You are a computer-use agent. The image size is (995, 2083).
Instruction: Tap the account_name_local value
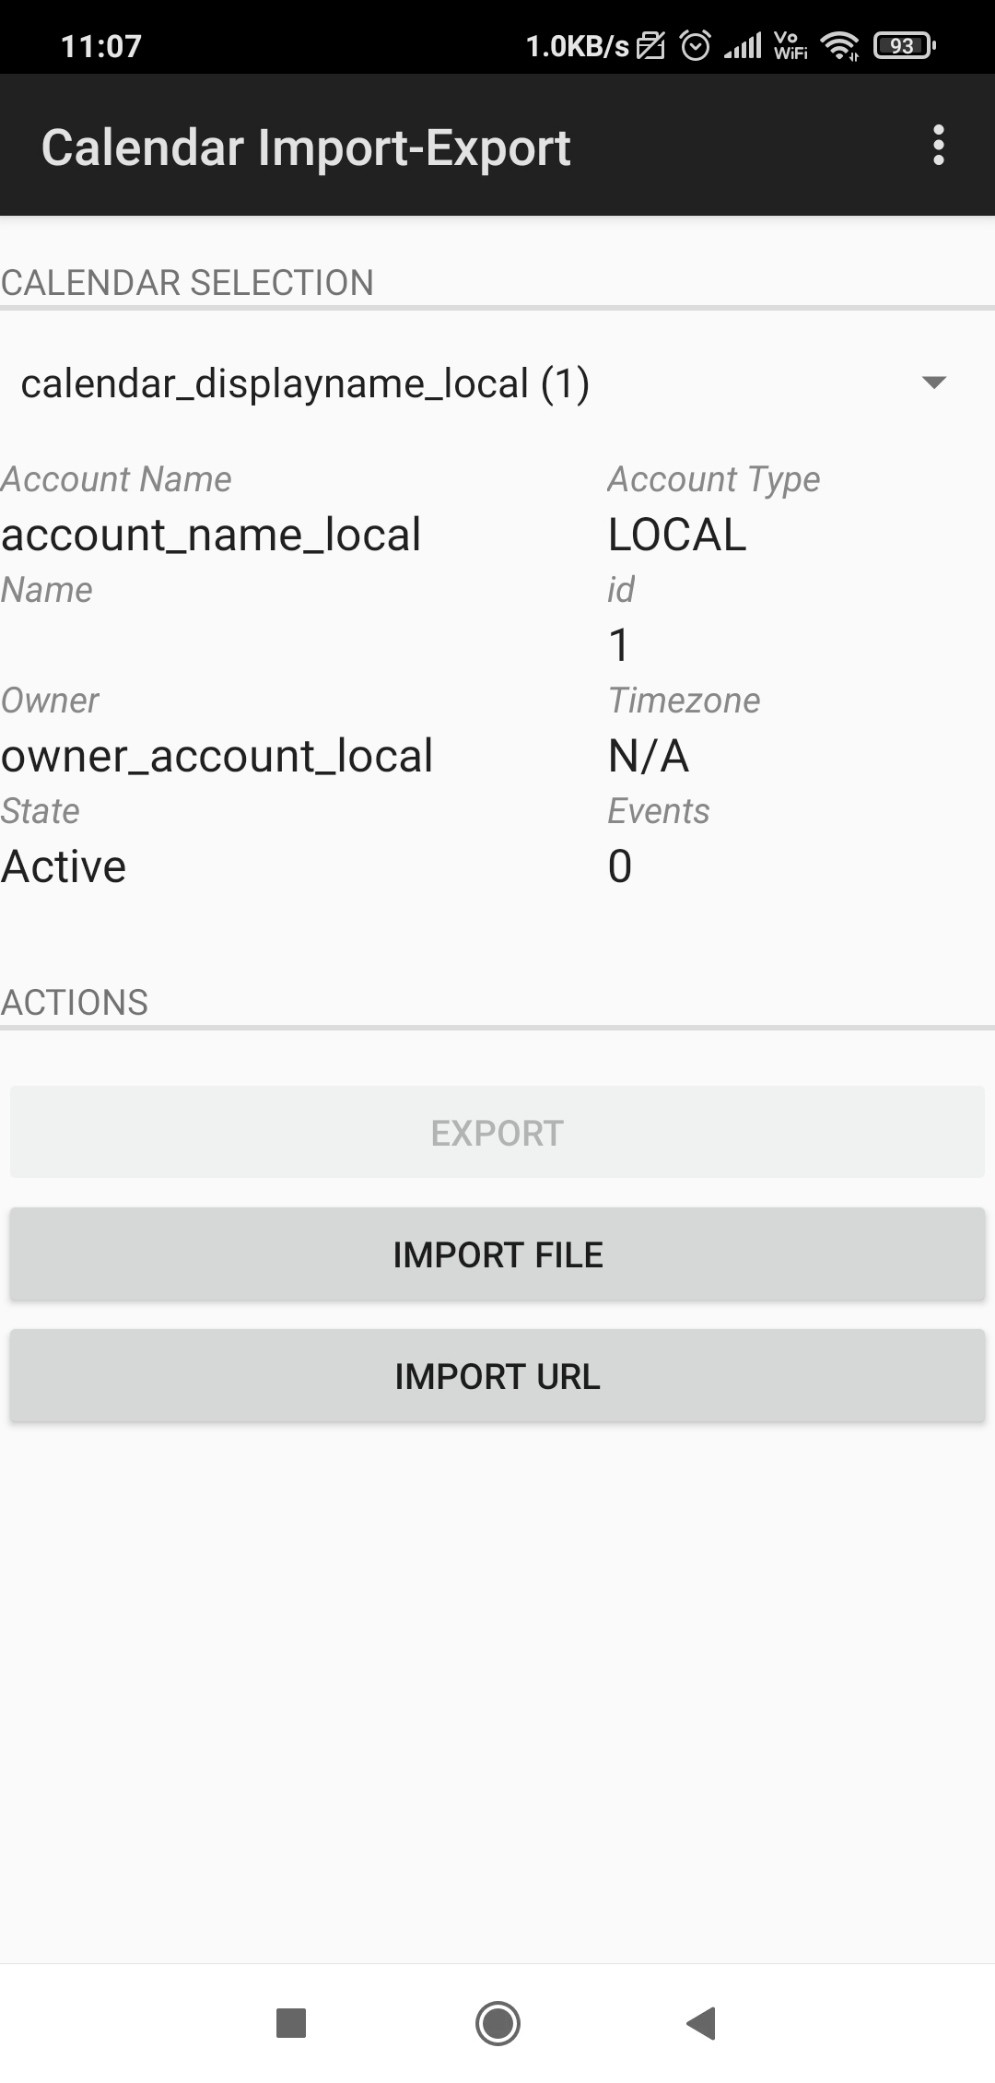211,535
